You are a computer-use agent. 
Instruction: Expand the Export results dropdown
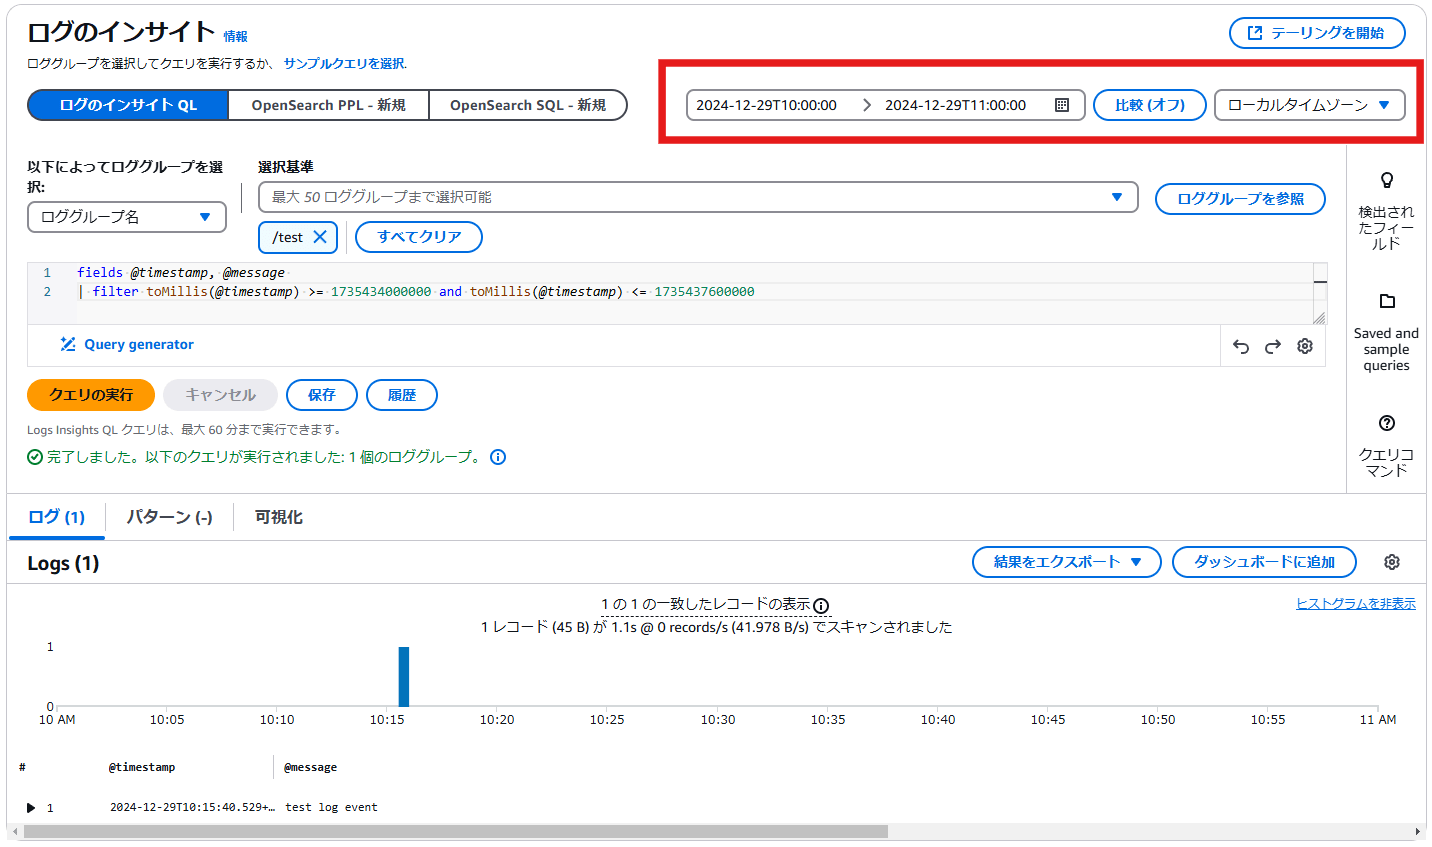tap(1067, 562)
